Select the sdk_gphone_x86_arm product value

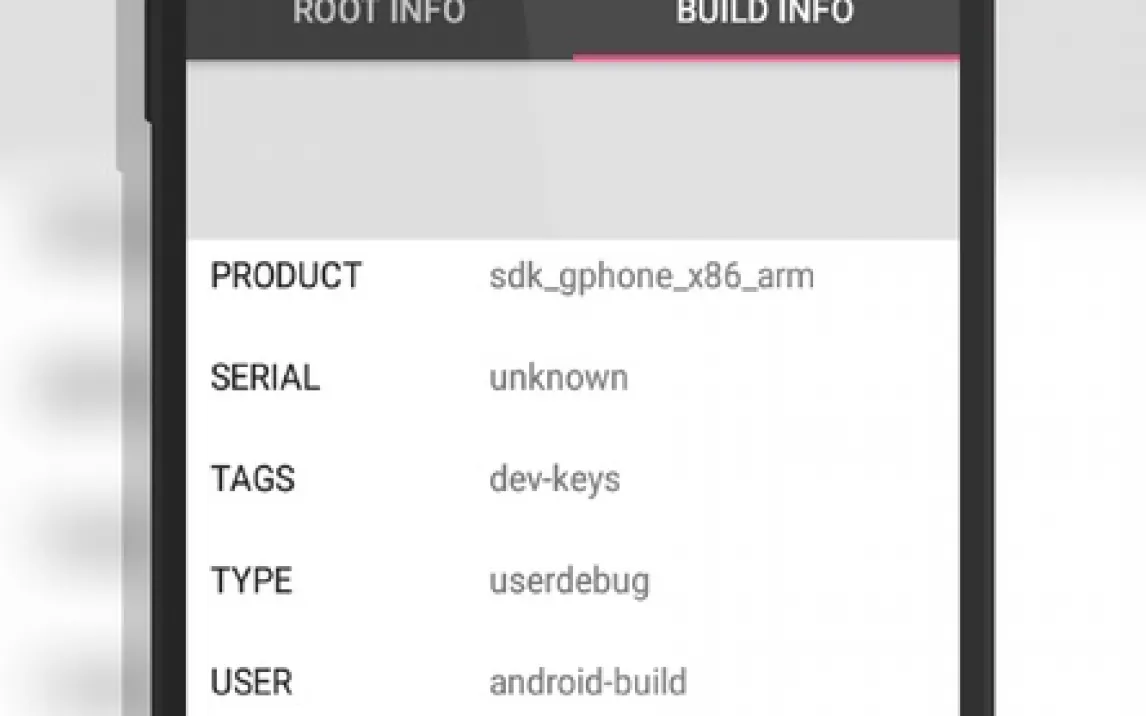651,276
